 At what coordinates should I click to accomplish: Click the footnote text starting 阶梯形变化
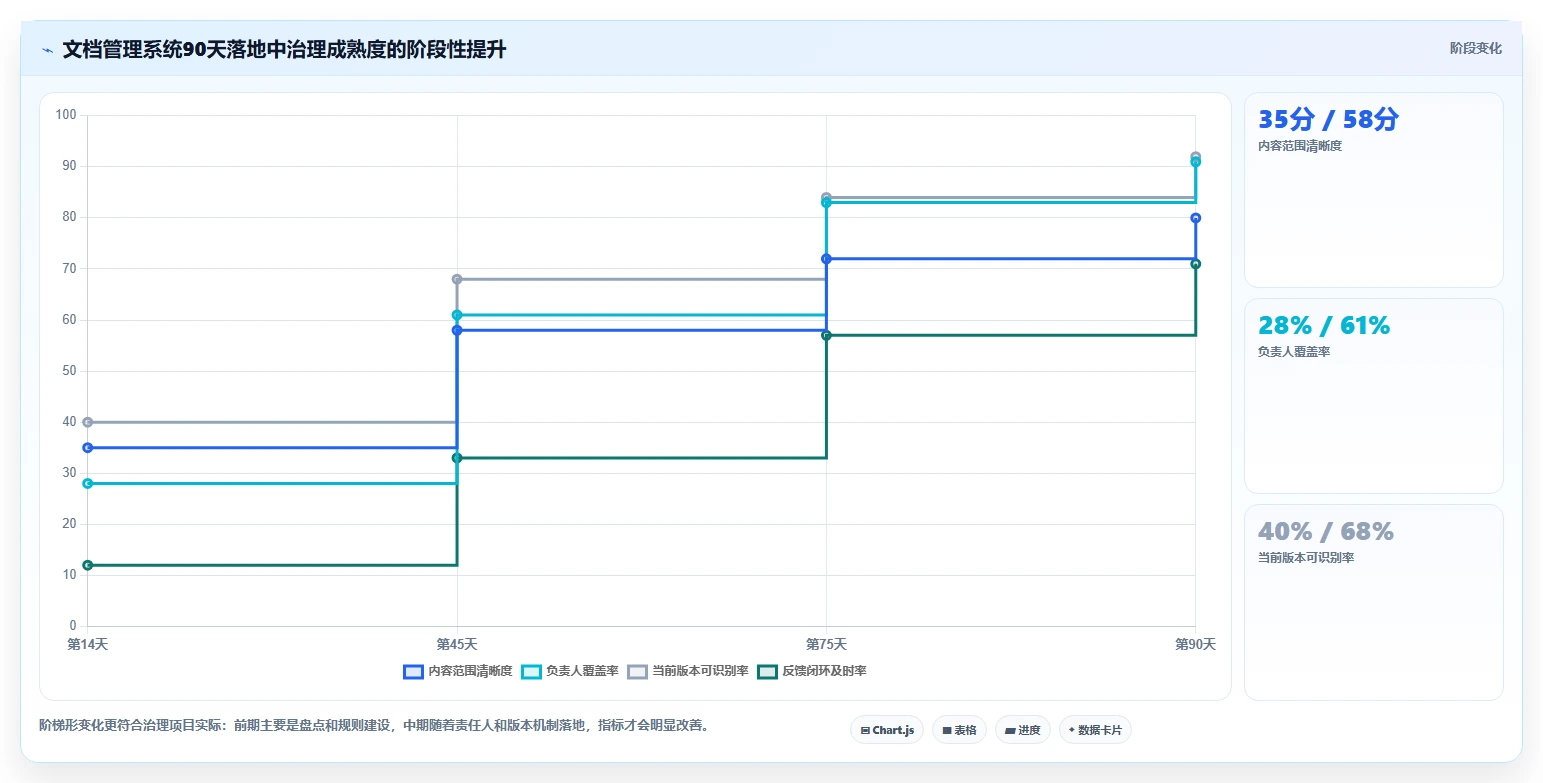(x=374, y=725)
